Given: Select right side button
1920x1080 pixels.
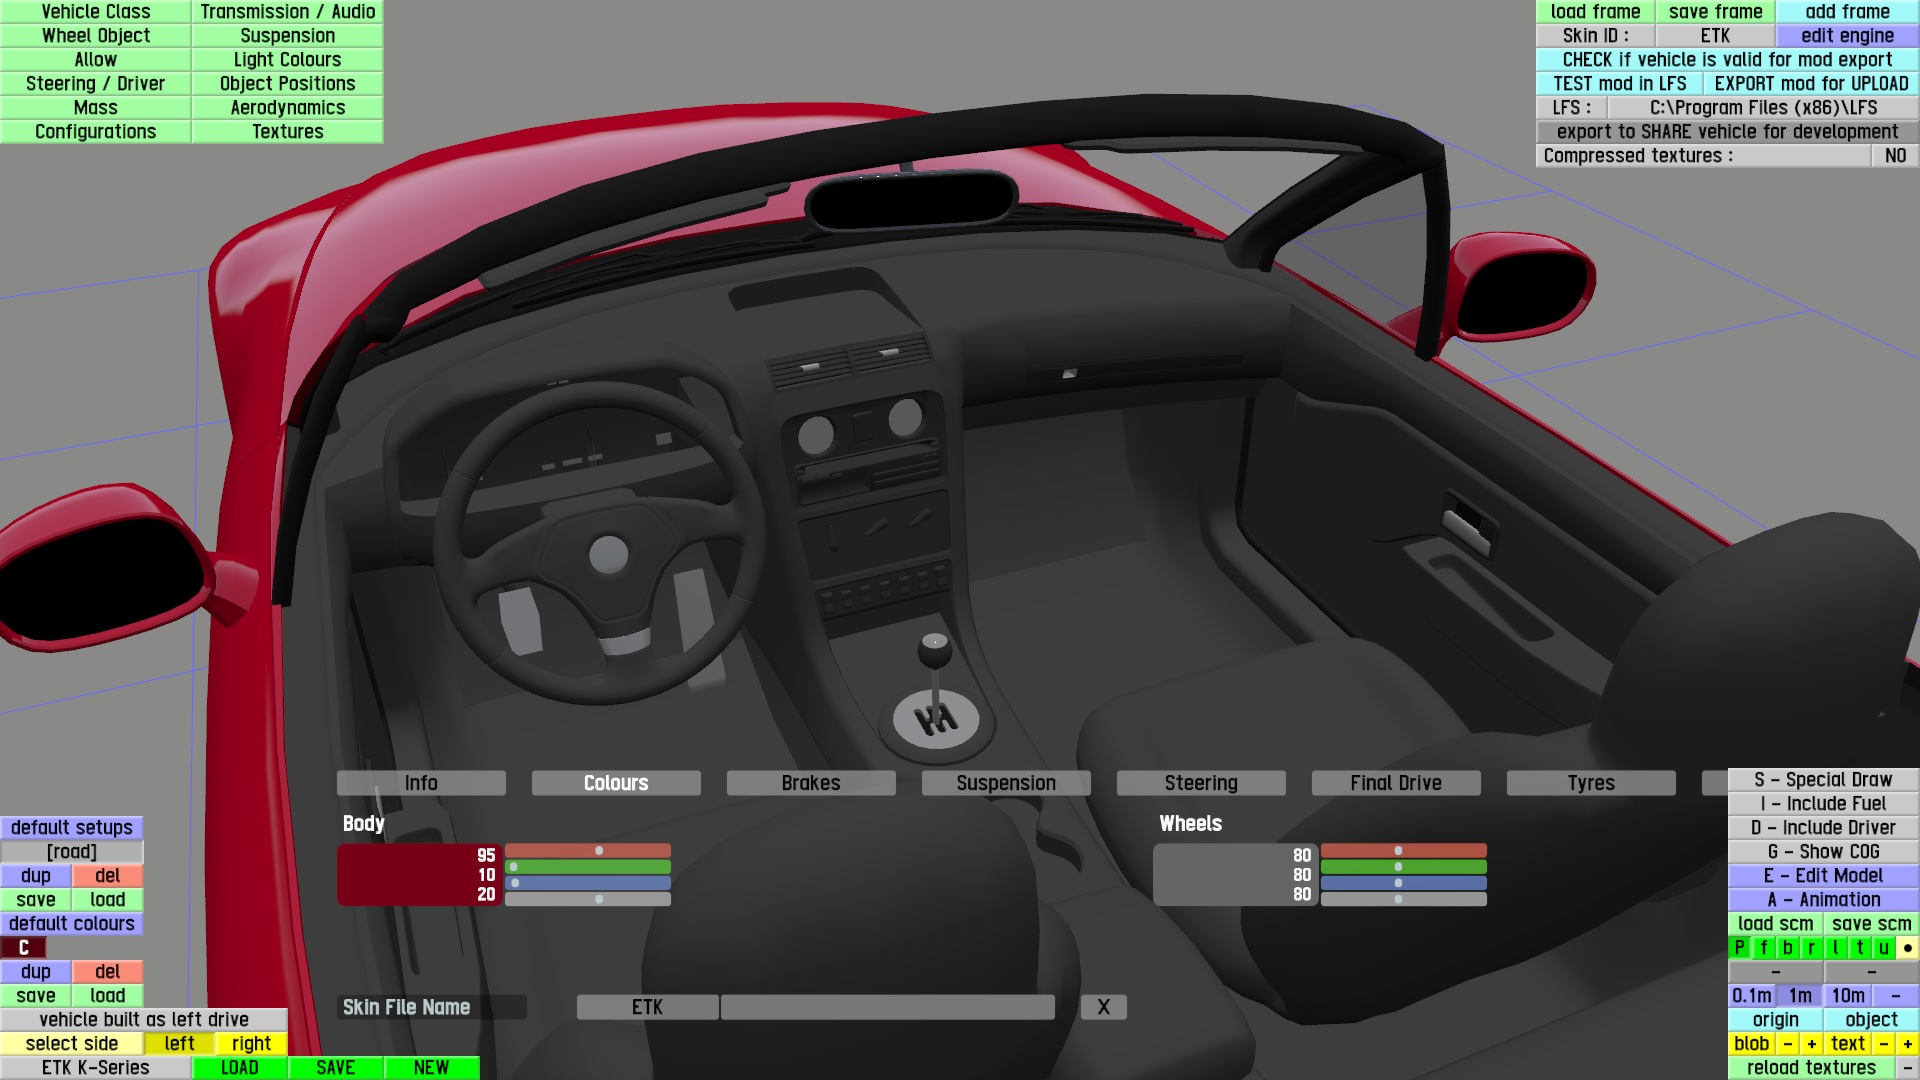Looking at the screenshot, I should coord(251,1044).
